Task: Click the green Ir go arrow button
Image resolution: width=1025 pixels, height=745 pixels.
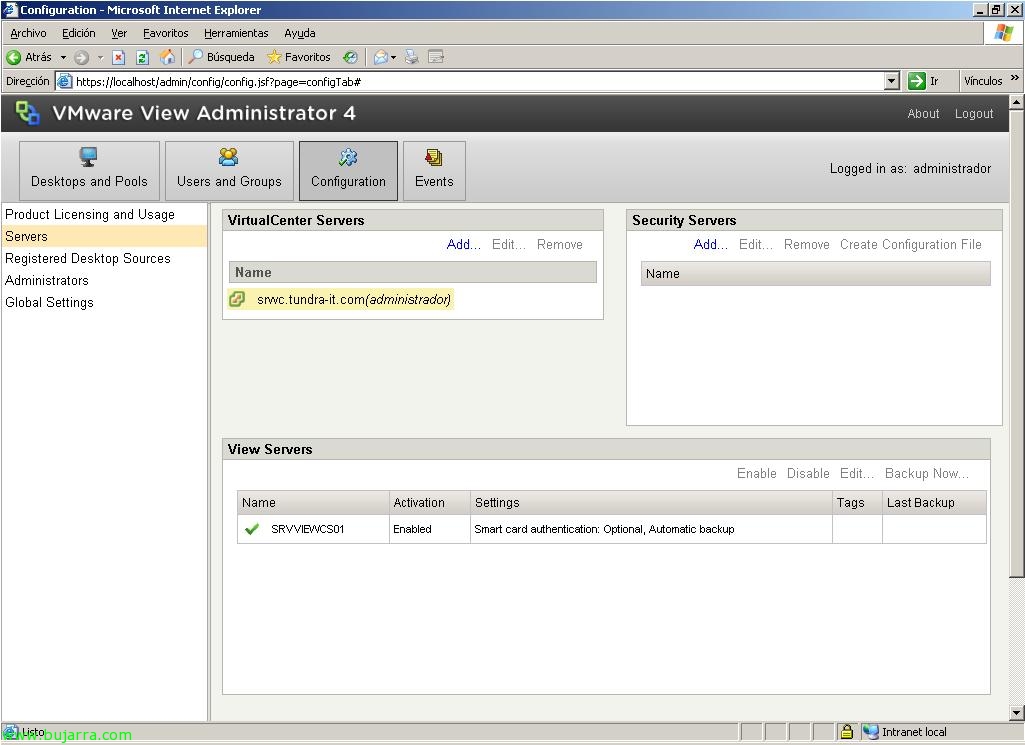Action: [x=916, y=81]
